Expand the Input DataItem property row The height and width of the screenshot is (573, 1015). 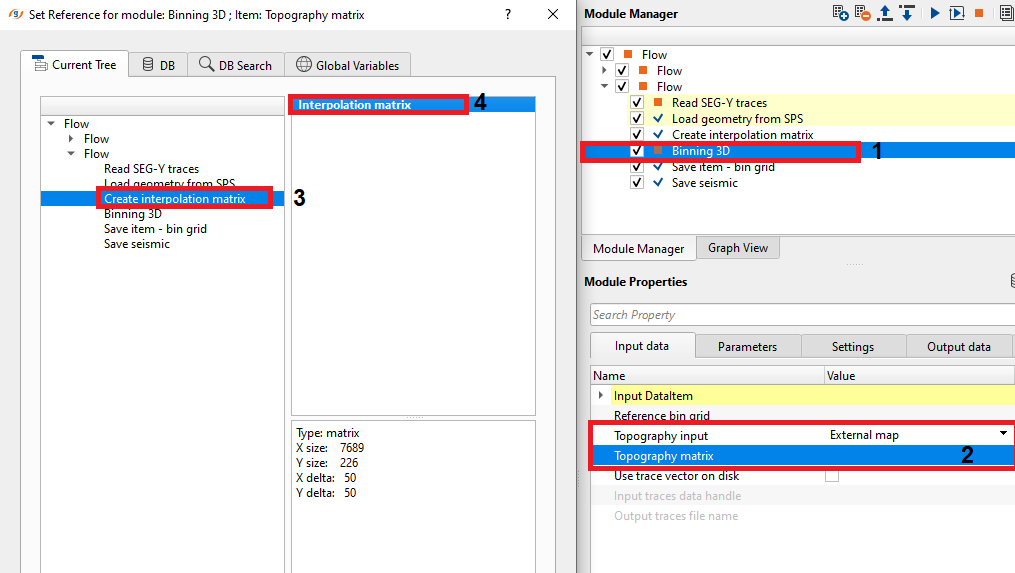pyautogui.click(x=601, y=396)
